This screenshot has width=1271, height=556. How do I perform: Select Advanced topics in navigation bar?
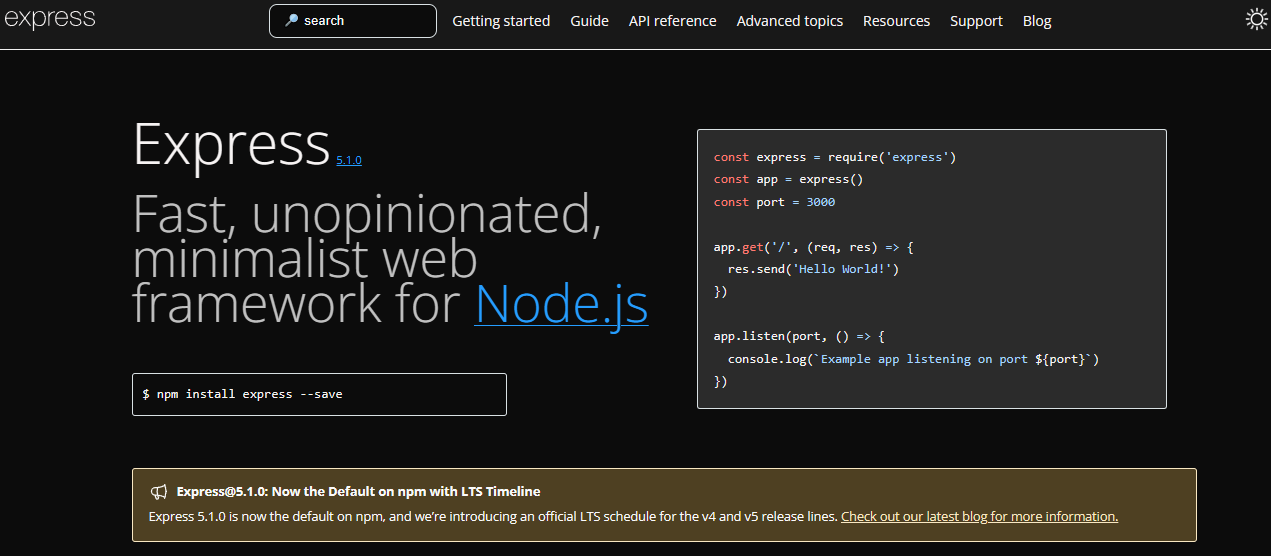pos(789,21)
